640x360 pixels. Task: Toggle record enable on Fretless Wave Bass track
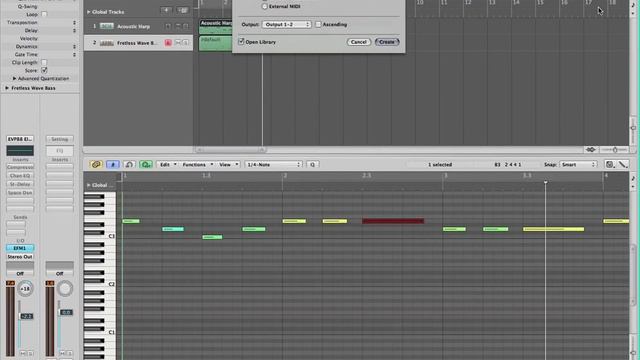tap(168, 43)
